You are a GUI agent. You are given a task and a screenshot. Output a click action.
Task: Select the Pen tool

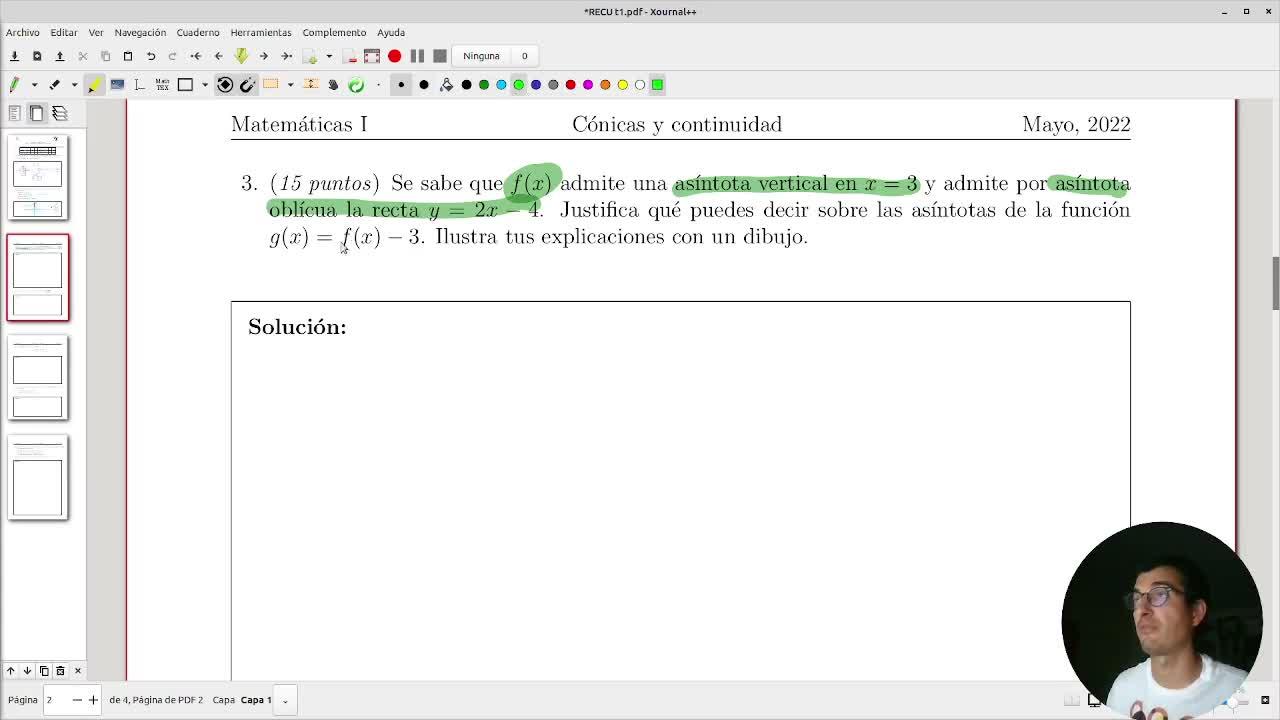(14, 85)
